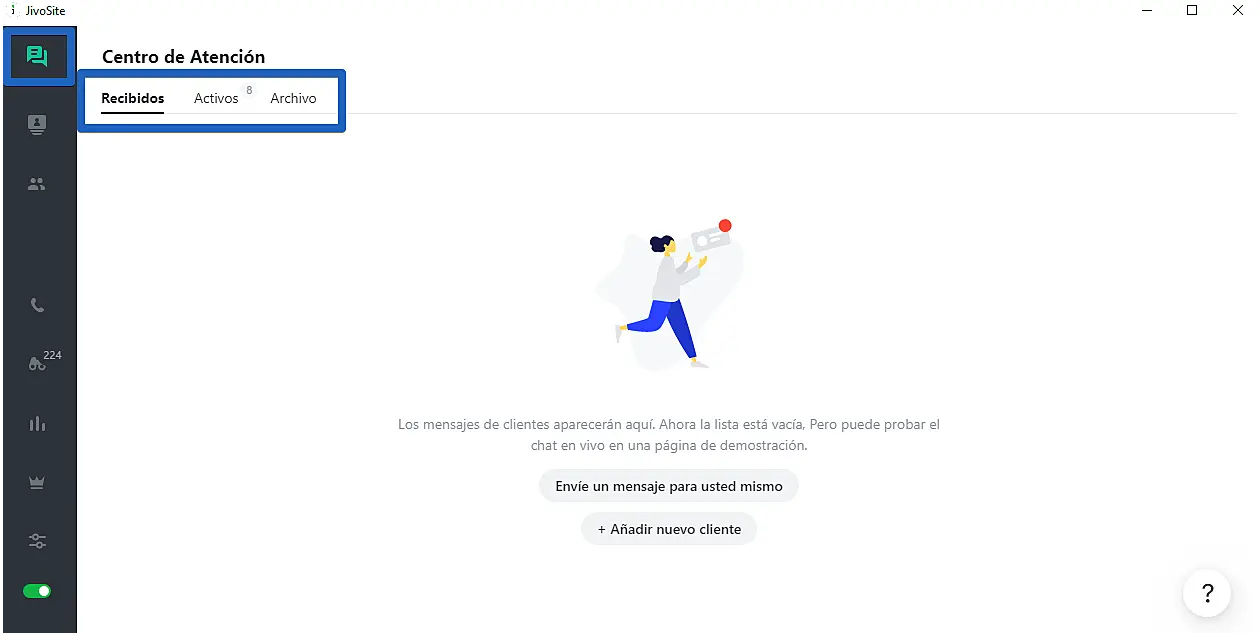Open the team members sidebar icon
This screenshot has width=1260, height=633.
37,184
